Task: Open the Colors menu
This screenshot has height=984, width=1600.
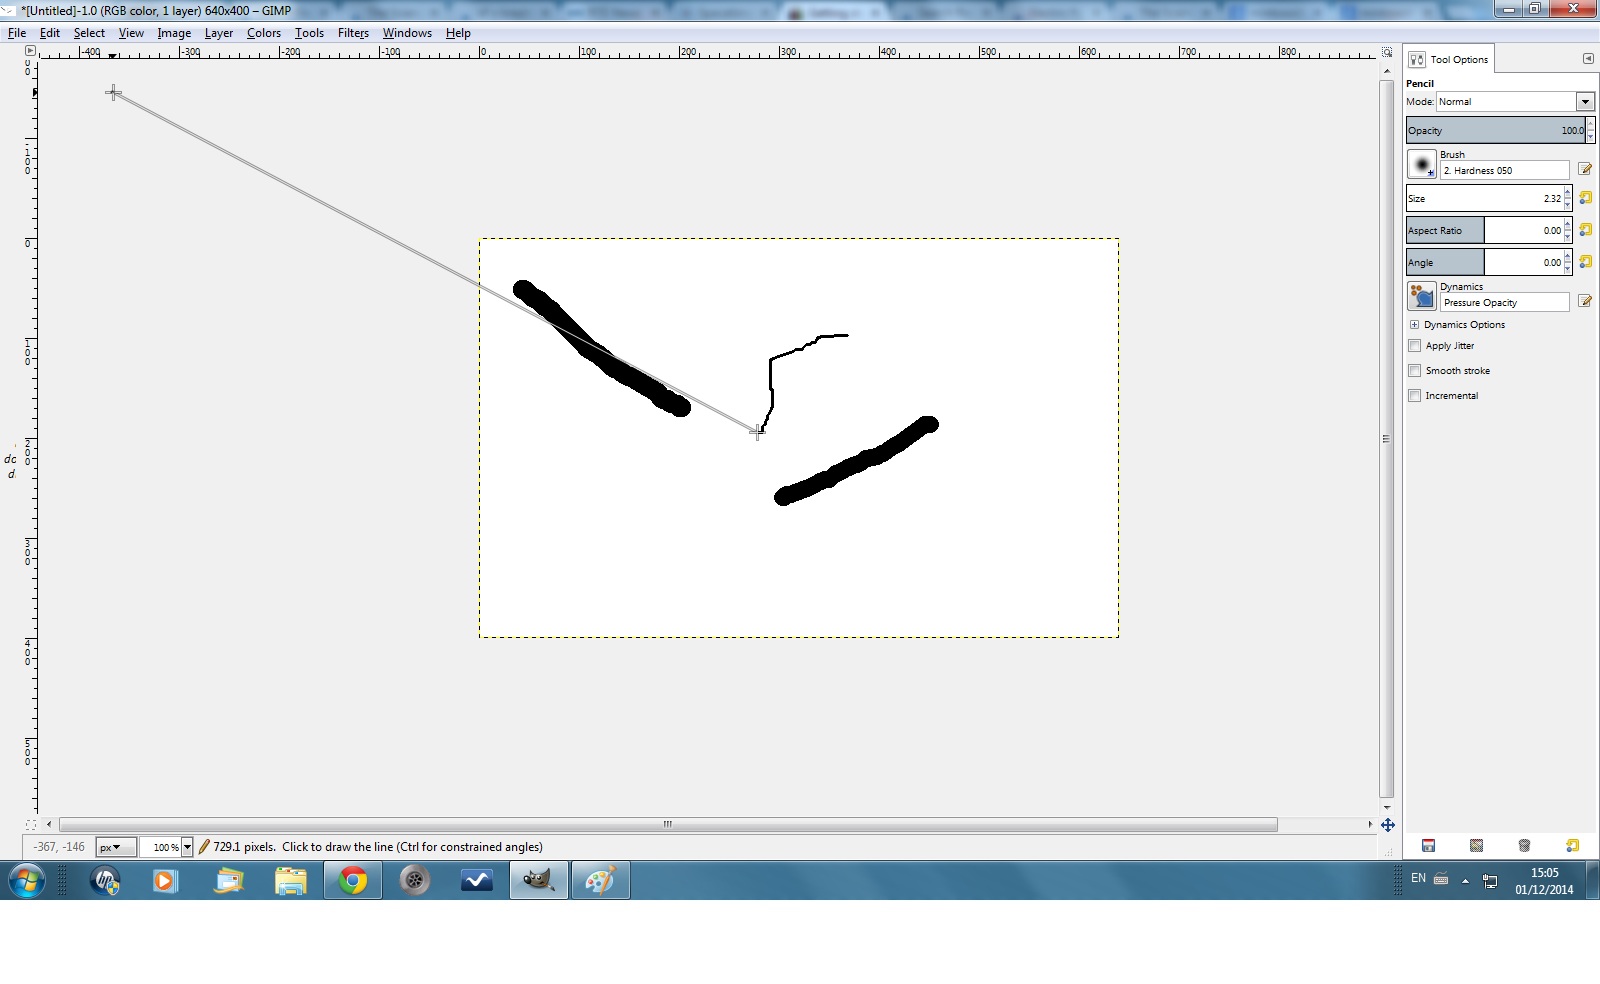Action: [x=264, y=33]
